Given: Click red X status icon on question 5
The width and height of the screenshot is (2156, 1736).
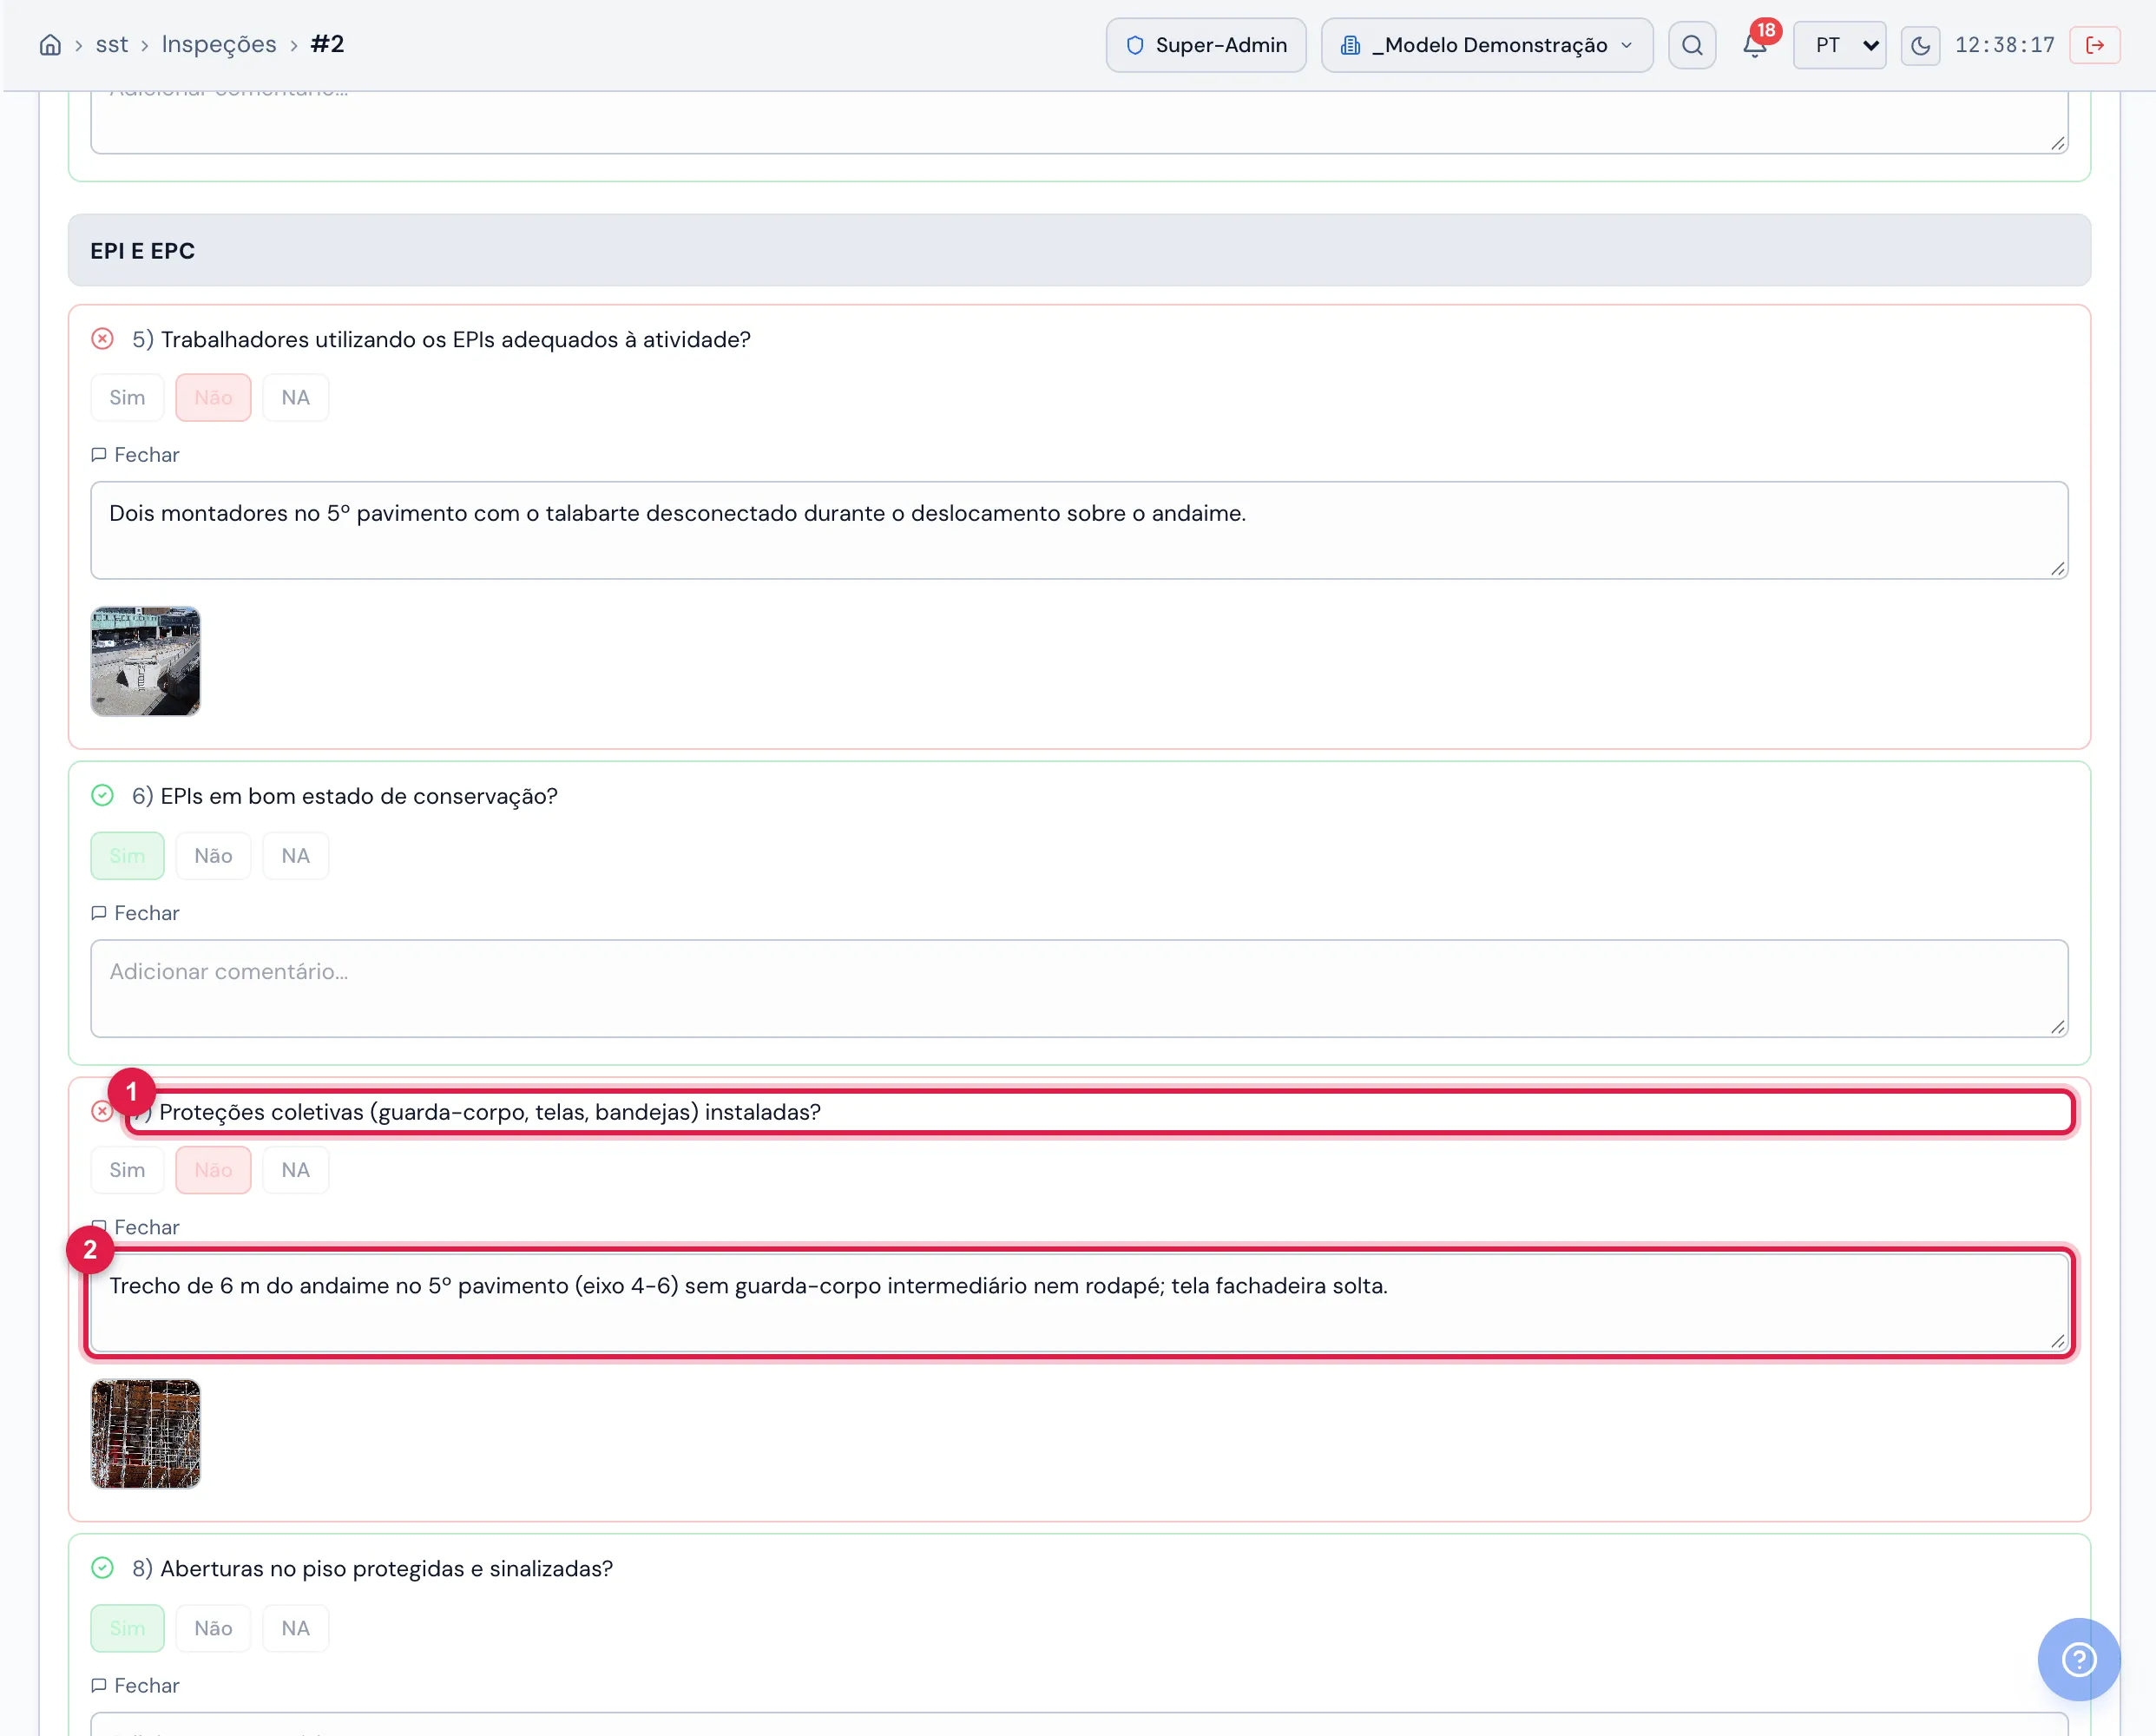Looking at the screenshot, I should click(x=102, y=339).
